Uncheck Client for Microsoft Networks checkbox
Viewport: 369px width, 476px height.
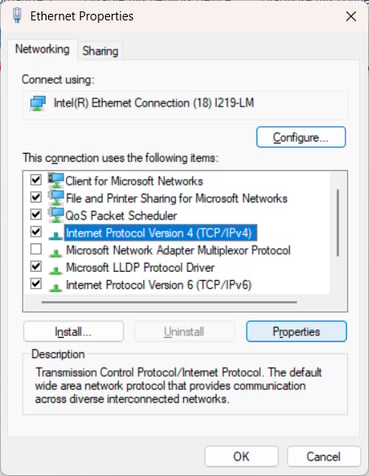pos(36,180)
